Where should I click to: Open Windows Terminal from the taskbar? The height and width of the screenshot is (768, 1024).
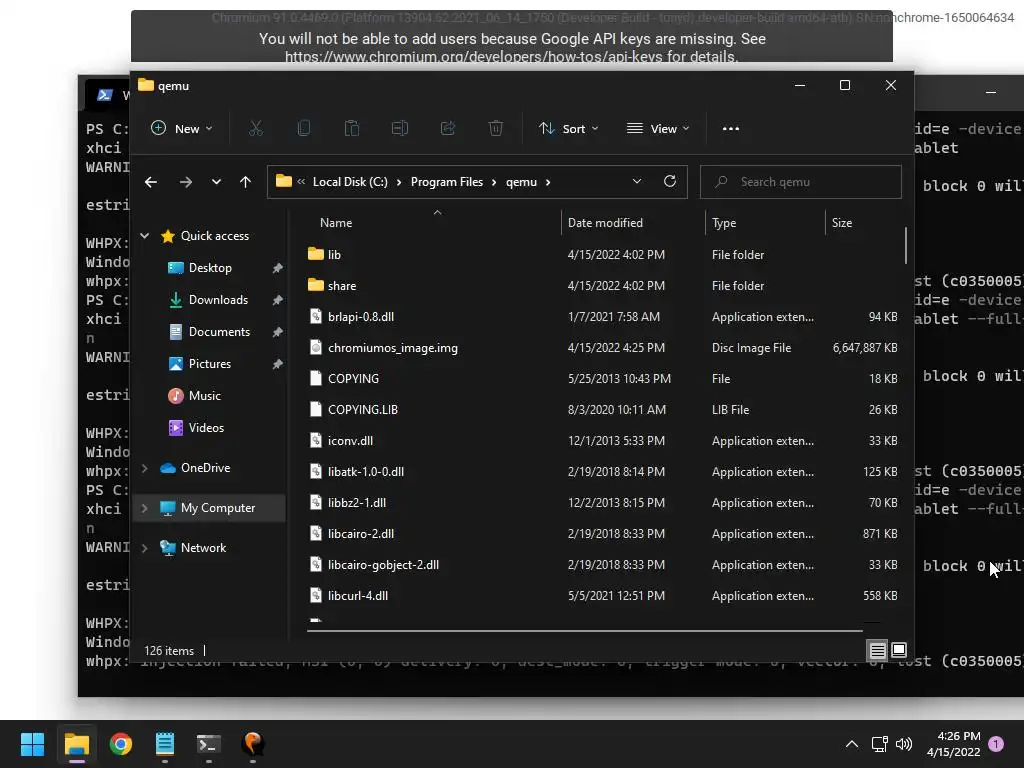click(x=209, y=744)
